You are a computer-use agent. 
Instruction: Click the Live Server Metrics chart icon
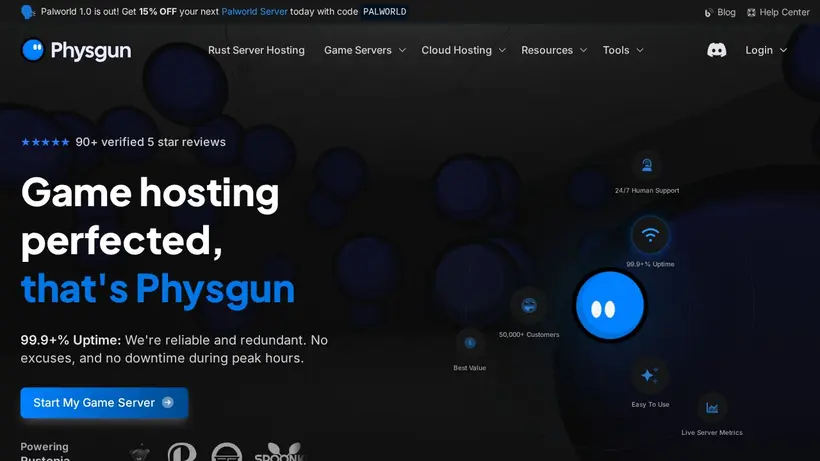pos(712,408)
